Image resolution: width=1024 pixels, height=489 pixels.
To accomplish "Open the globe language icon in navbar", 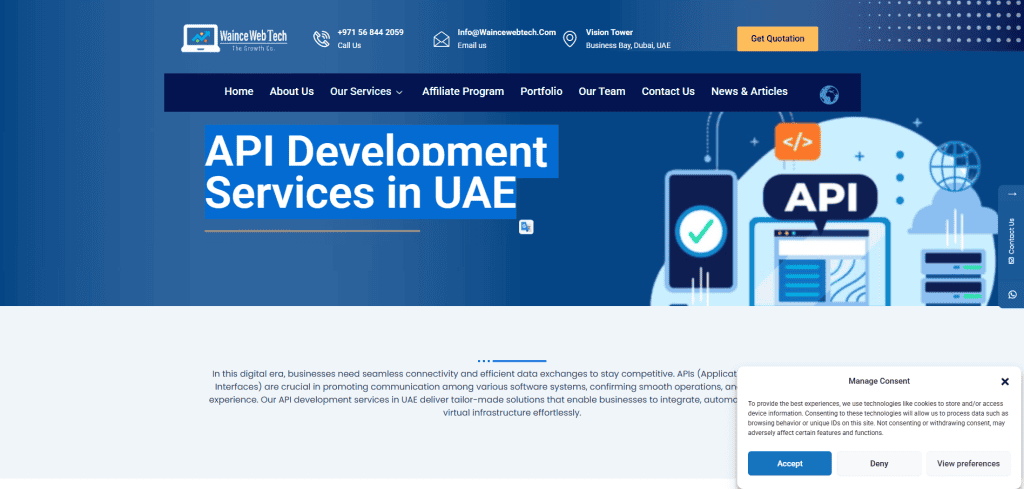I will tap(829, 95).
